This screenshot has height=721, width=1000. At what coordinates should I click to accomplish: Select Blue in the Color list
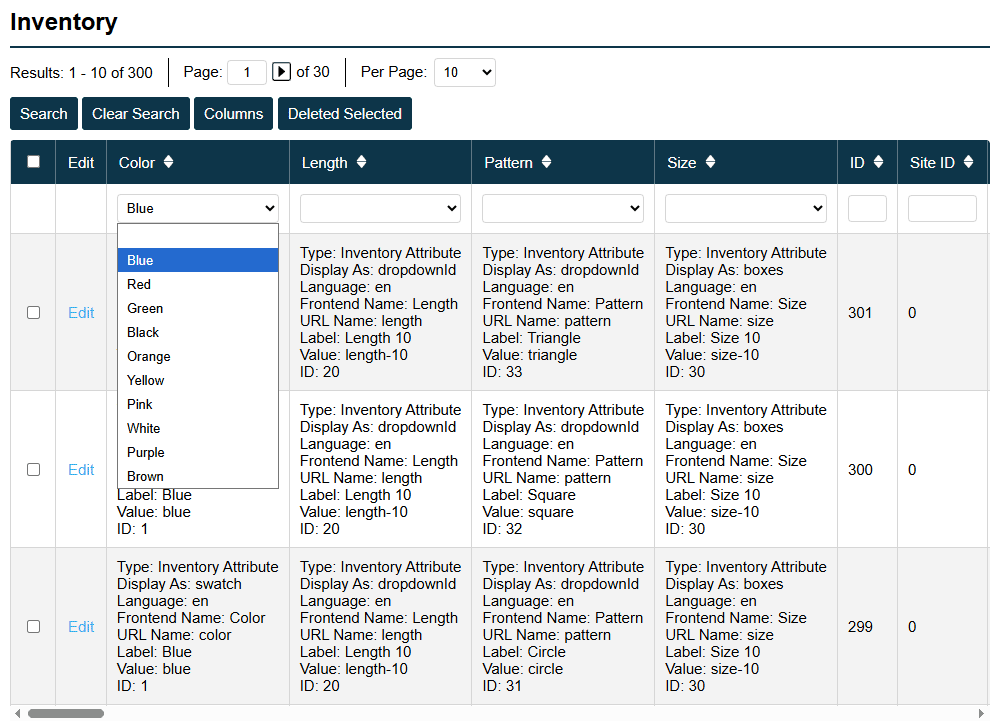pyautogui.click(x=198, y=260)
